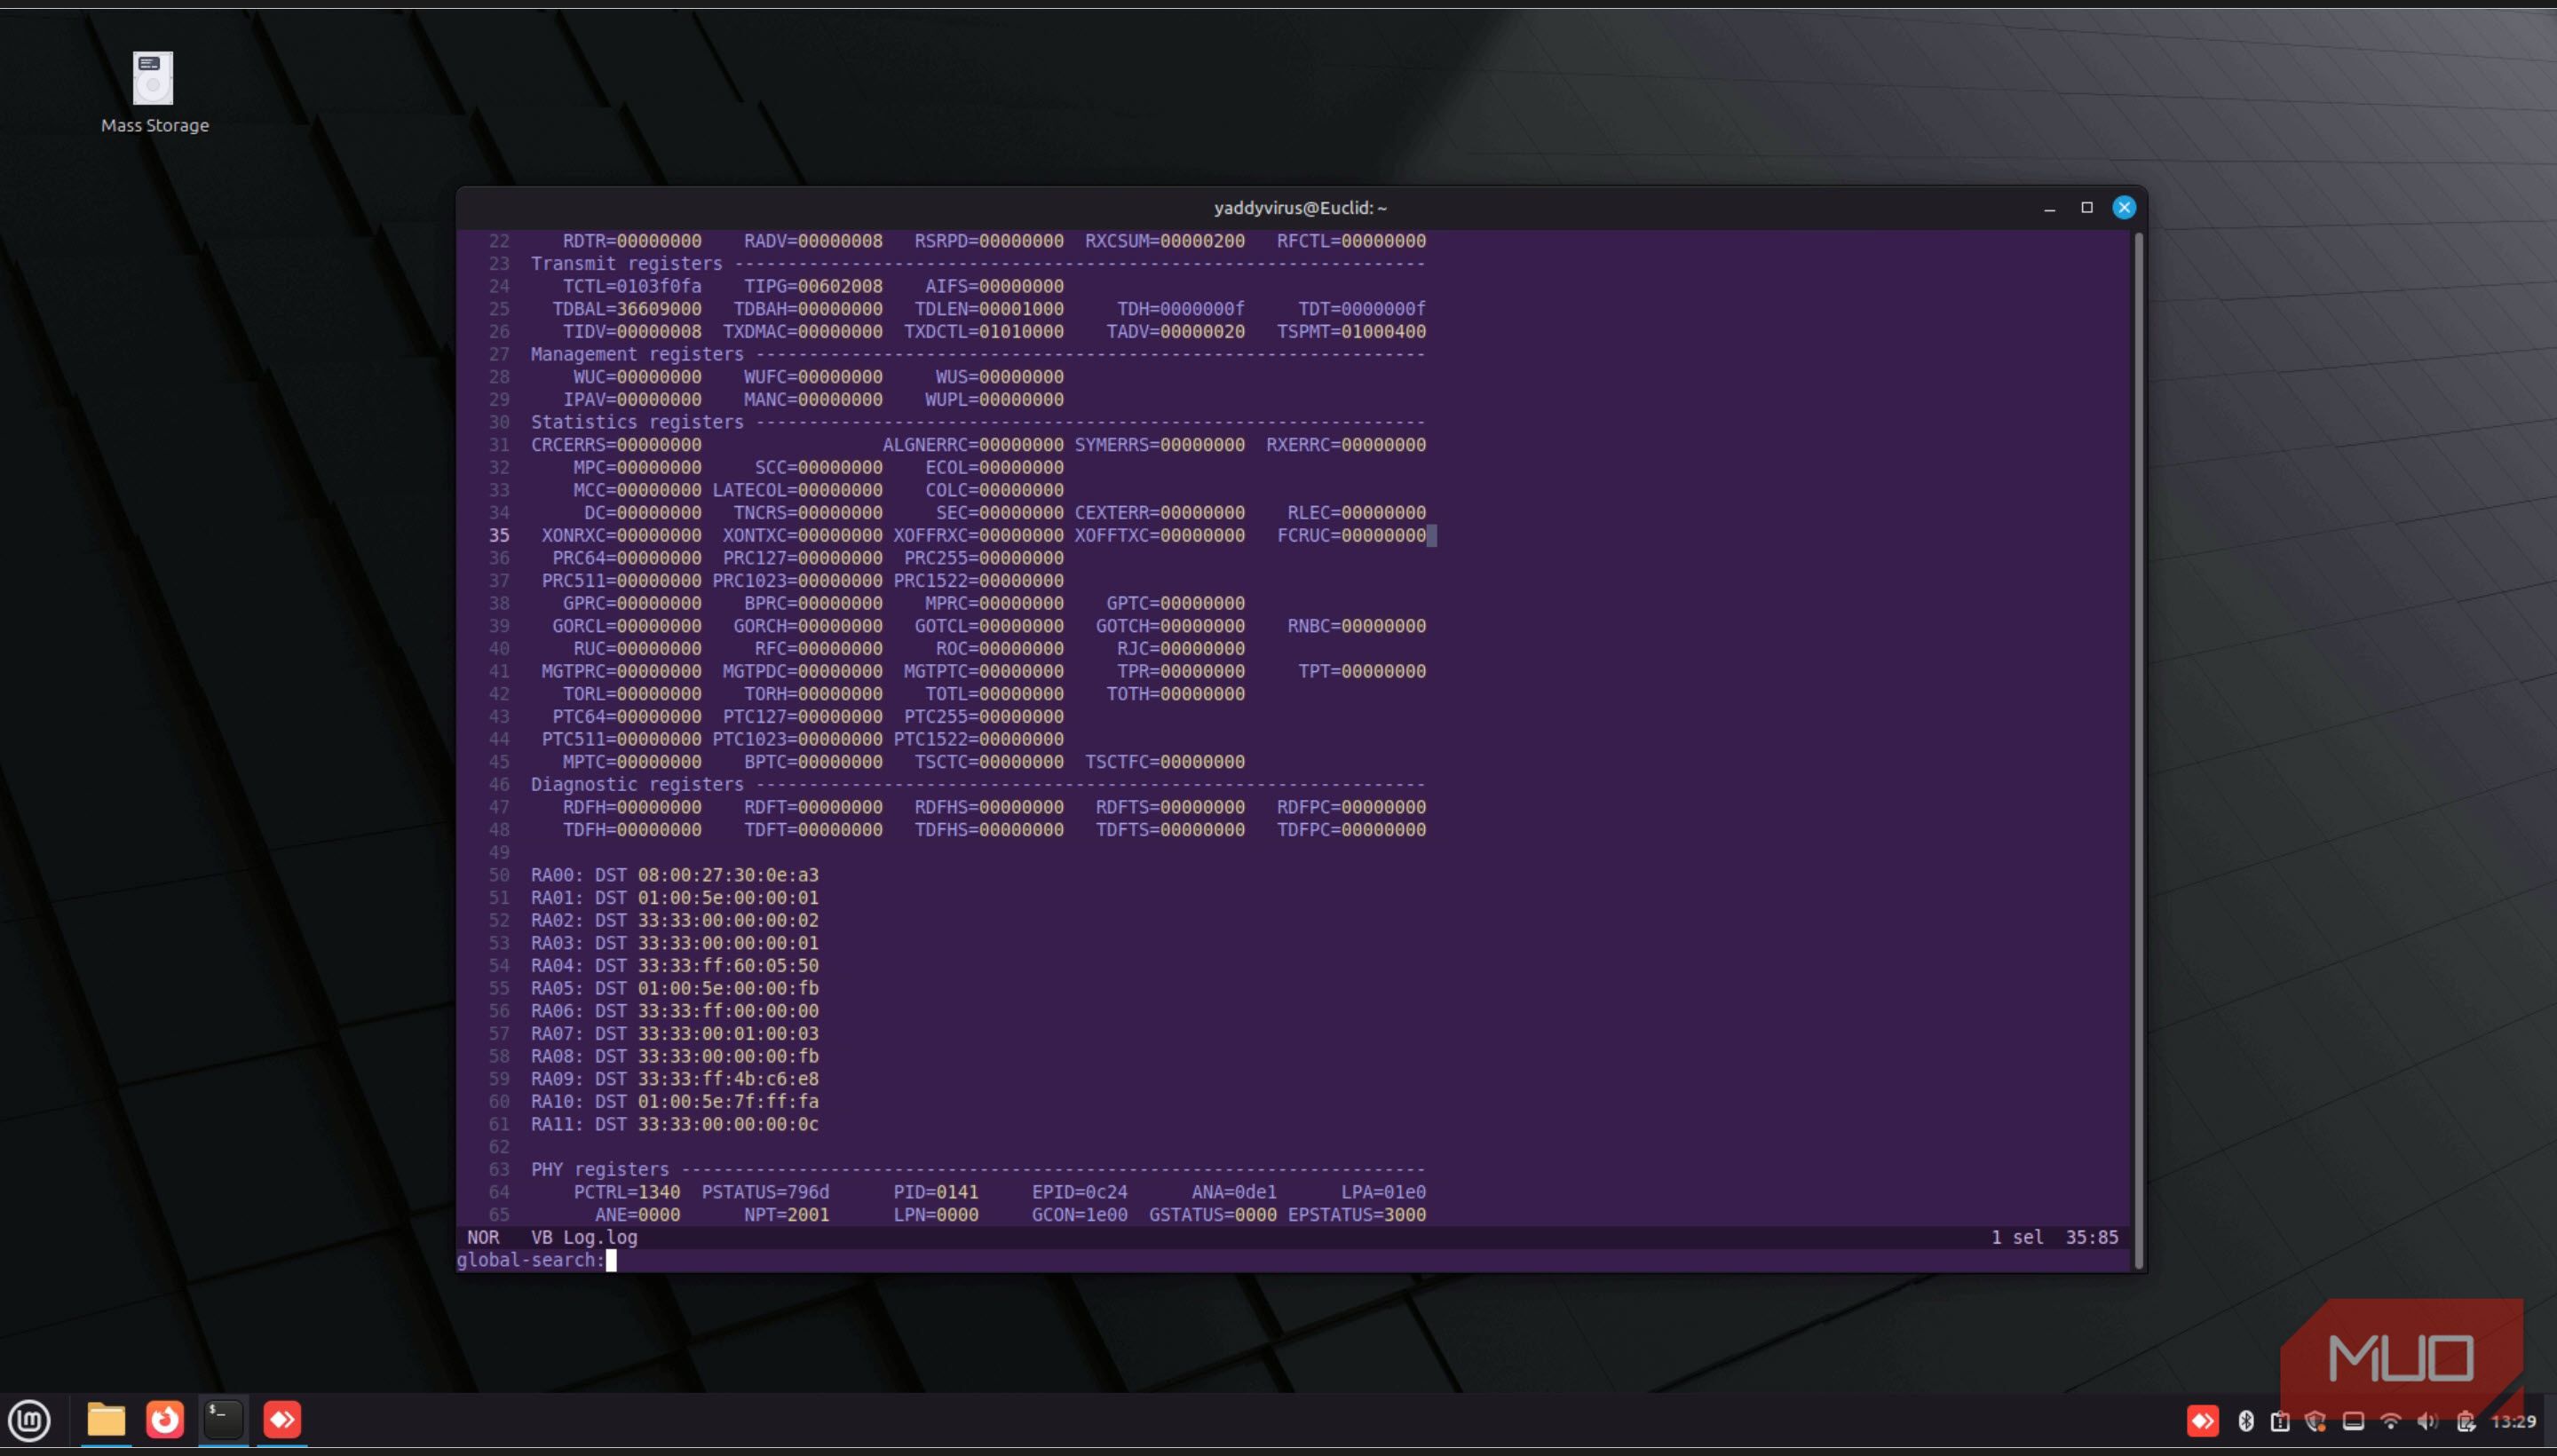The height and width of the screenshot is (1456, 2557).
Task: Click the '1 sel' status entry
Action: tap(2017, 1237)
